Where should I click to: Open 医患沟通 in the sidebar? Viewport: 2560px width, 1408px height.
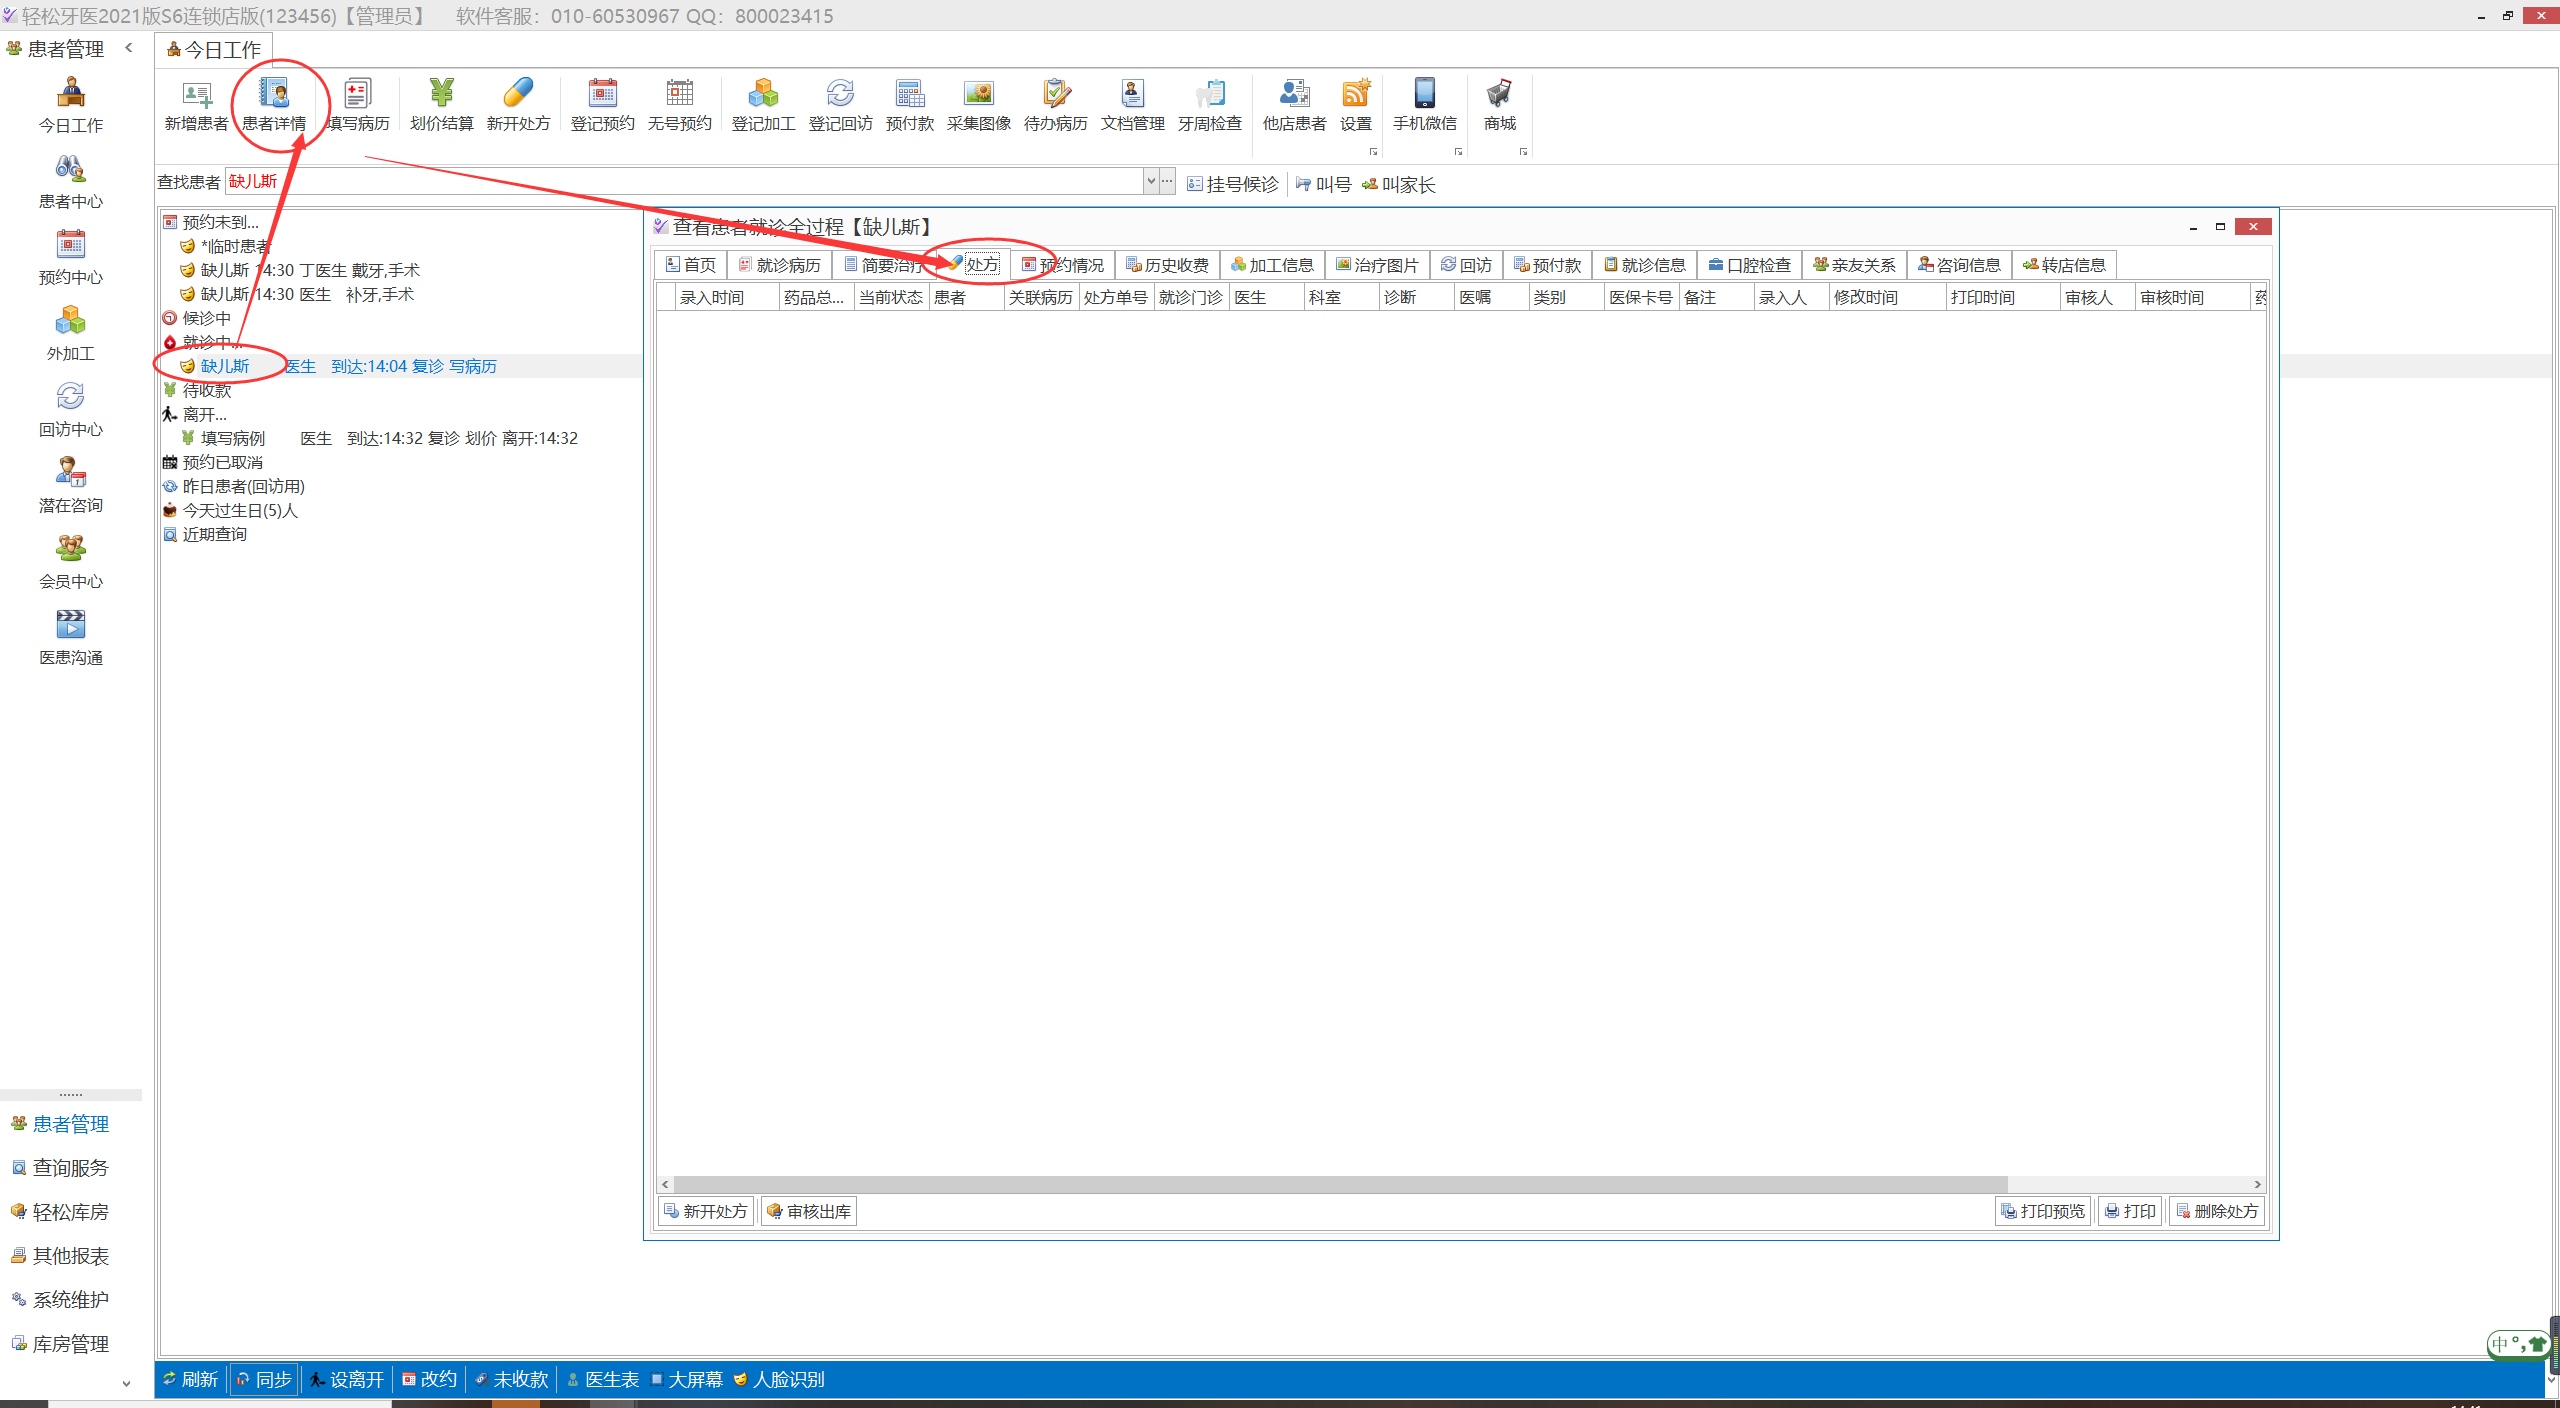point(70,637)
